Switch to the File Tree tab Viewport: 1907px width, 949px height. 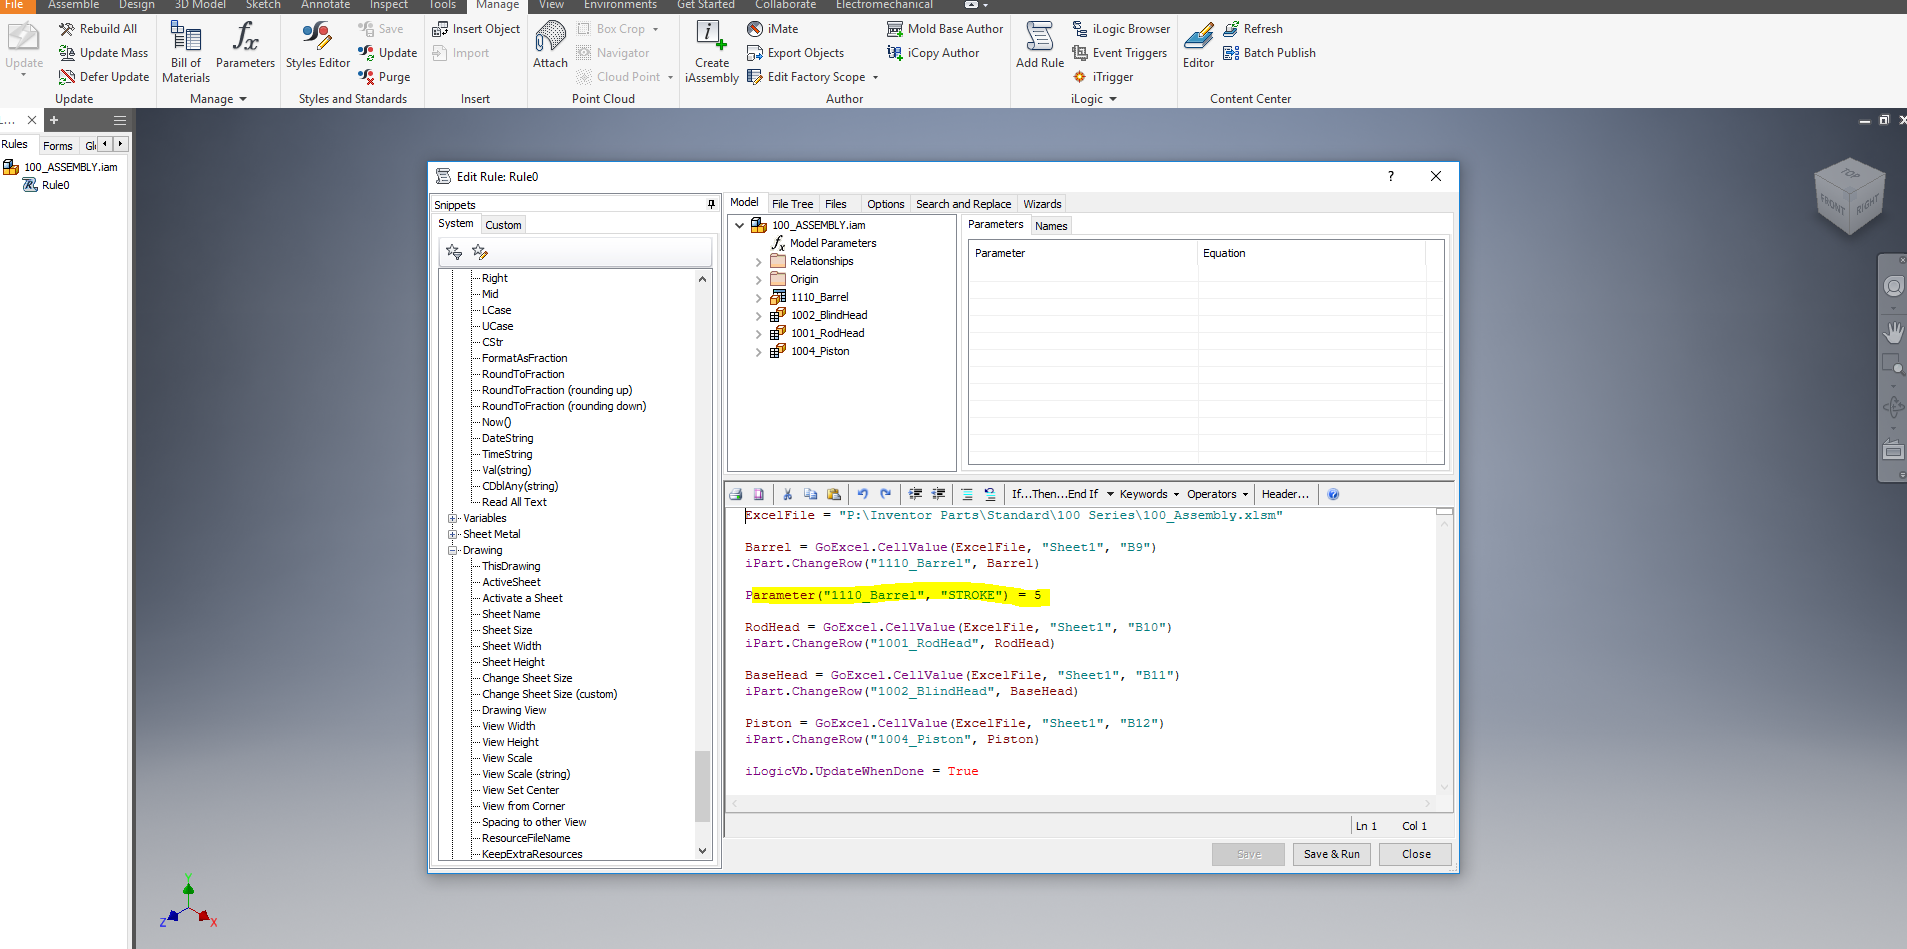point(792,204)
